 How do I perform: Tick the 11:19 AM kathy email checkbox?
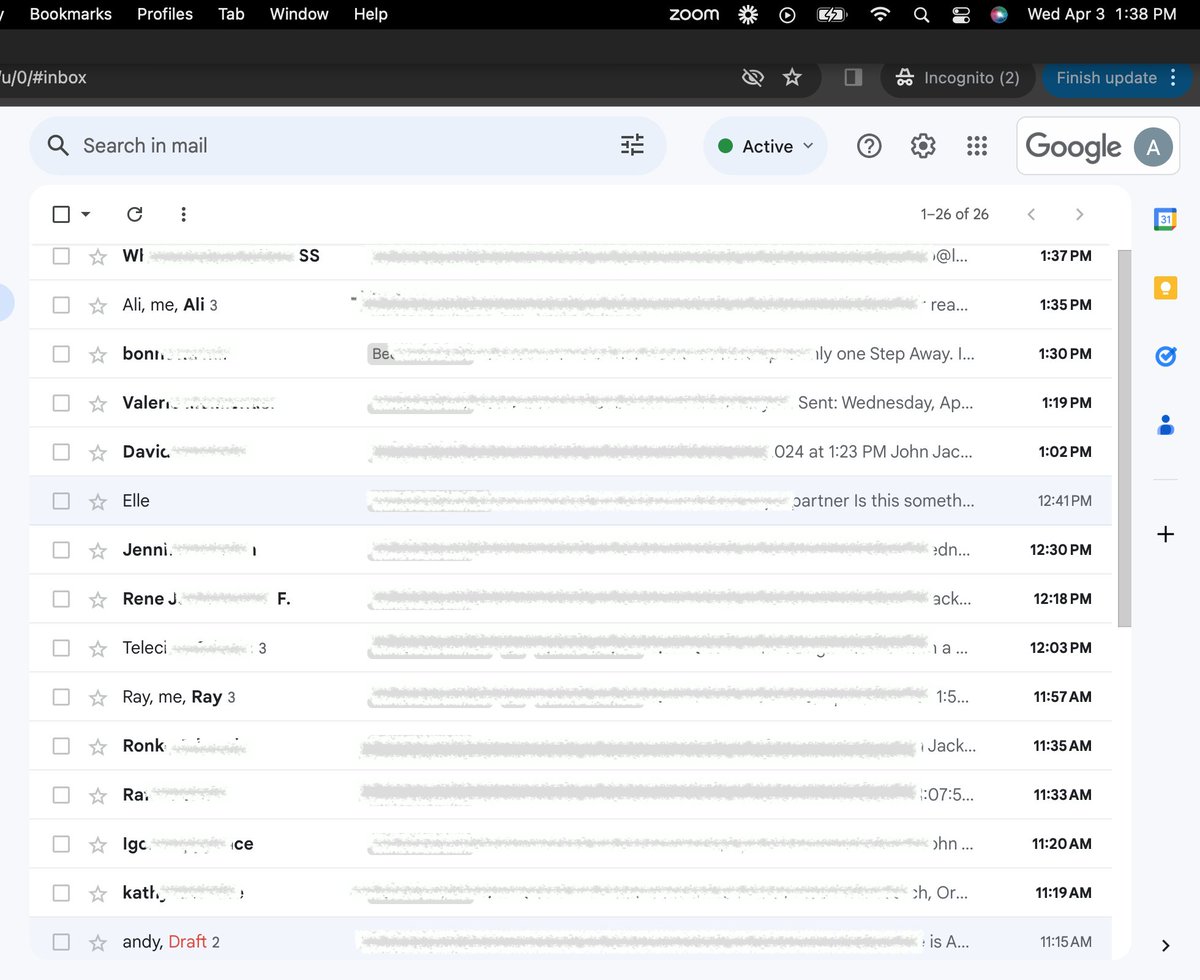[x=61, y=893]
